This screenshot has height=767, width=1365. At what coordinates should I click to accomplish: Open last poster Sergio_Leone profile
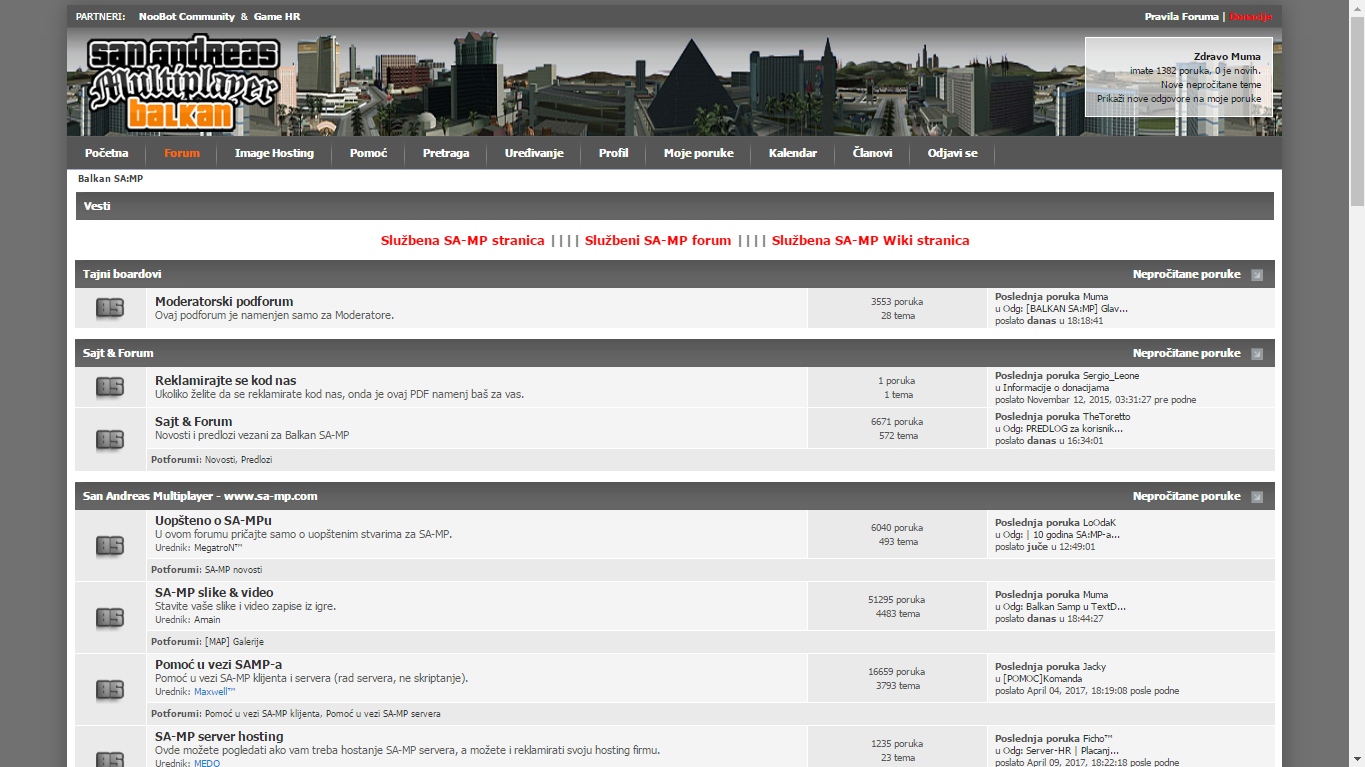click(x=1111, y=376)
